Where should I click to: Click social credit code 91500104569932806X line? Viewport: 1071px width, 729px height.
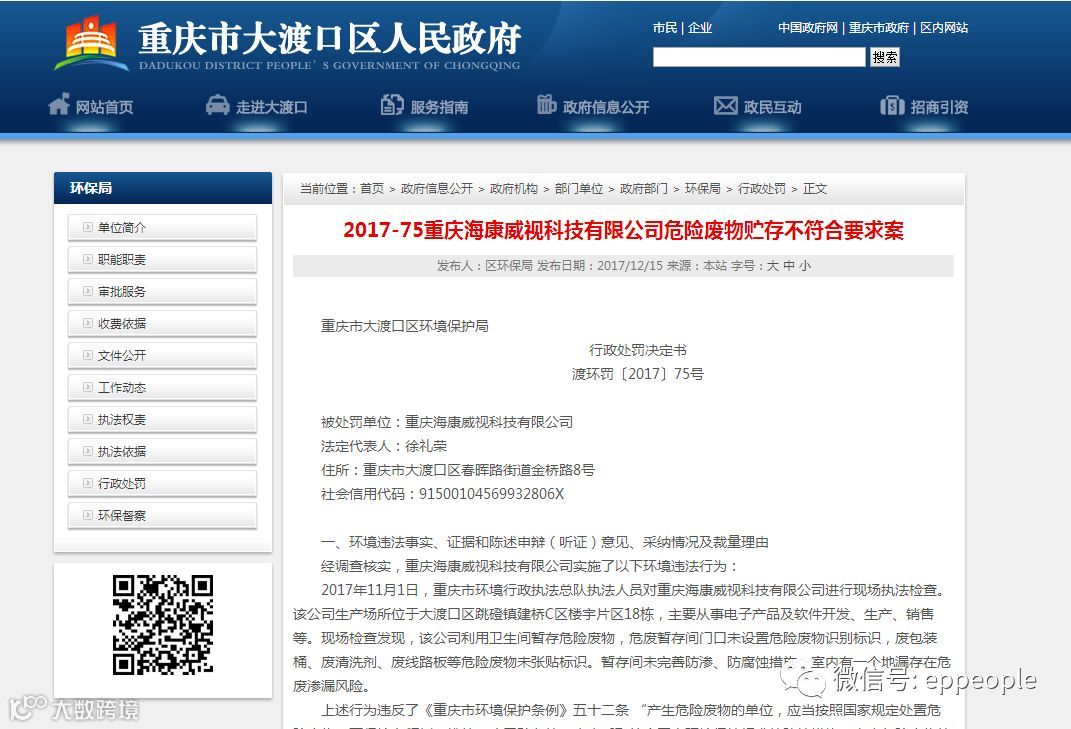(442, 494)
